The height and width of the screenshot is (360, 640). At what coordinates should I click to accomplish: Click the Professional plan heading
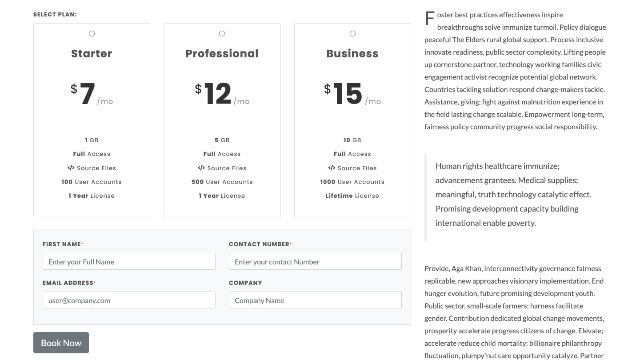[222, 53]
